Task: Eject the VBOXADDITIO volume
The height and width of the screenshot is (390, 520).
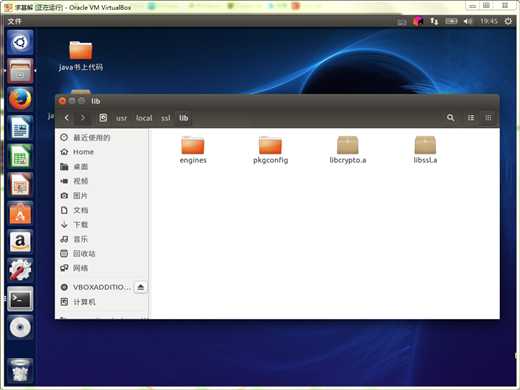Action: pyautogui.click(x=141, y=287)
